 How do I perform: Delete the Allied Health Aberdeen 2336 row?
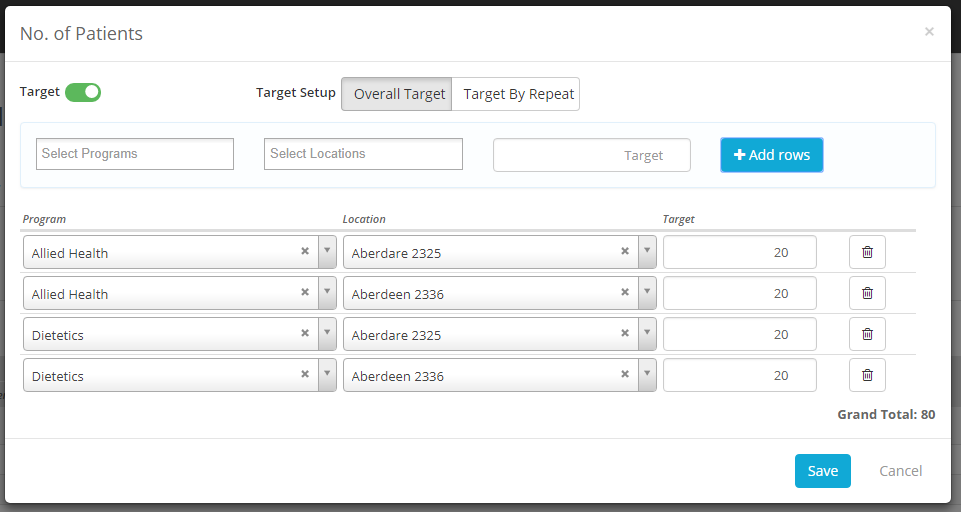[867, 294]
